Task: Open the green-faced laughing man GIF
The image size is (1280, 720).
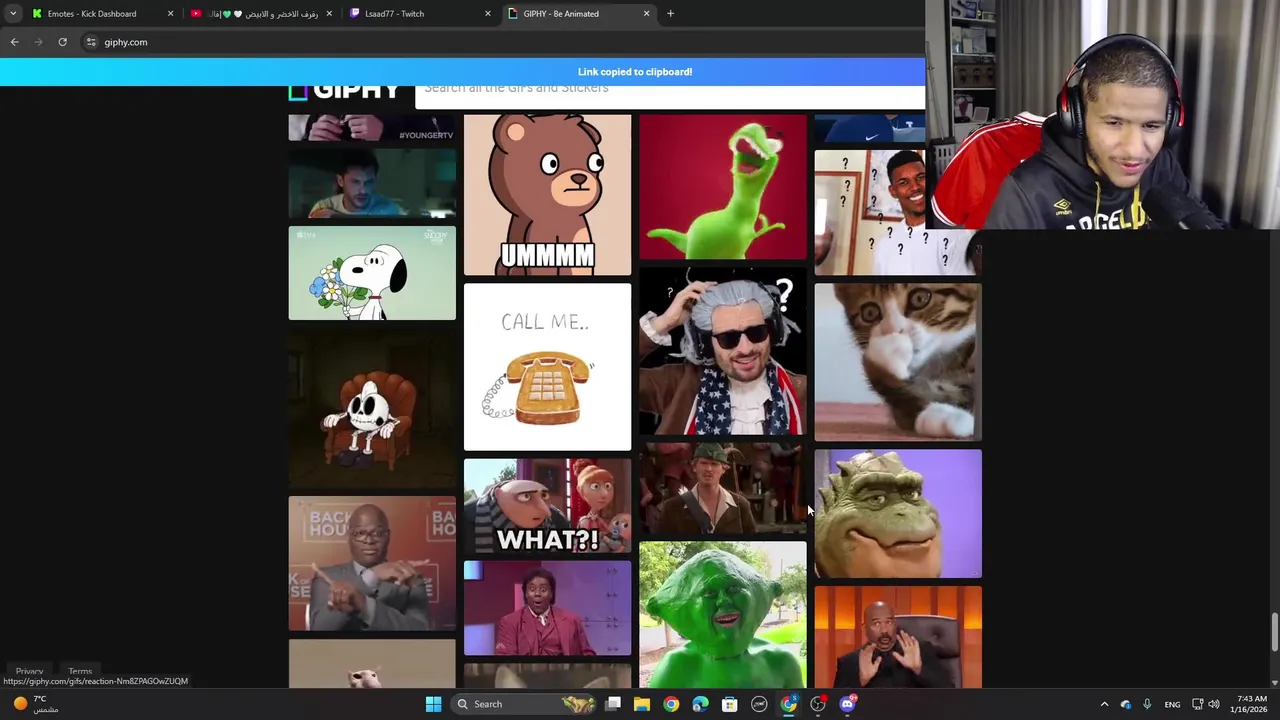Action: [x=722, y=615]
